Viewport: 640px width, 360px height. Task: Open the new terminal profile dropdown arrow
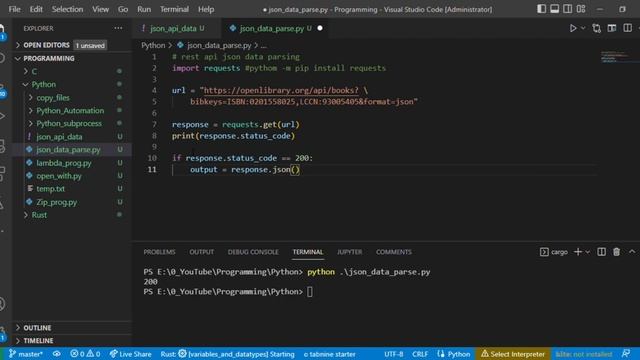(588, 252)
